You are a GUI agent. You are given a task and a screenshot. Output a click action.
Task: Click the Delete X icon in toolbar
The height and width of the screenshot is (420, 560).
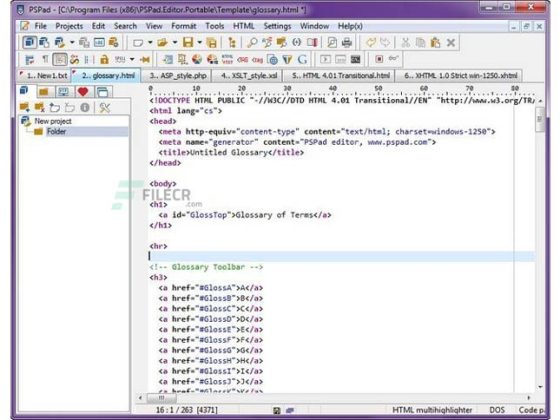451,43
